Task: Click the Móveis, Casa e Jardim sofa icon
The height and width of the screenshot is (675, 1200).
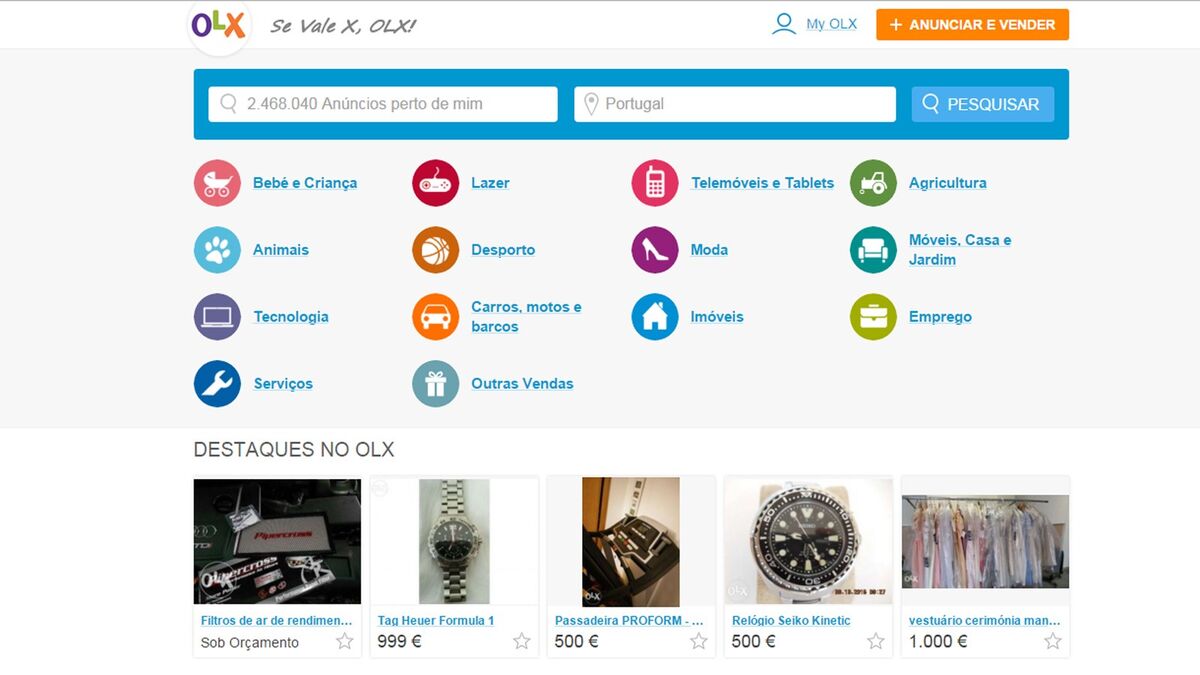Action: [873, 250]
